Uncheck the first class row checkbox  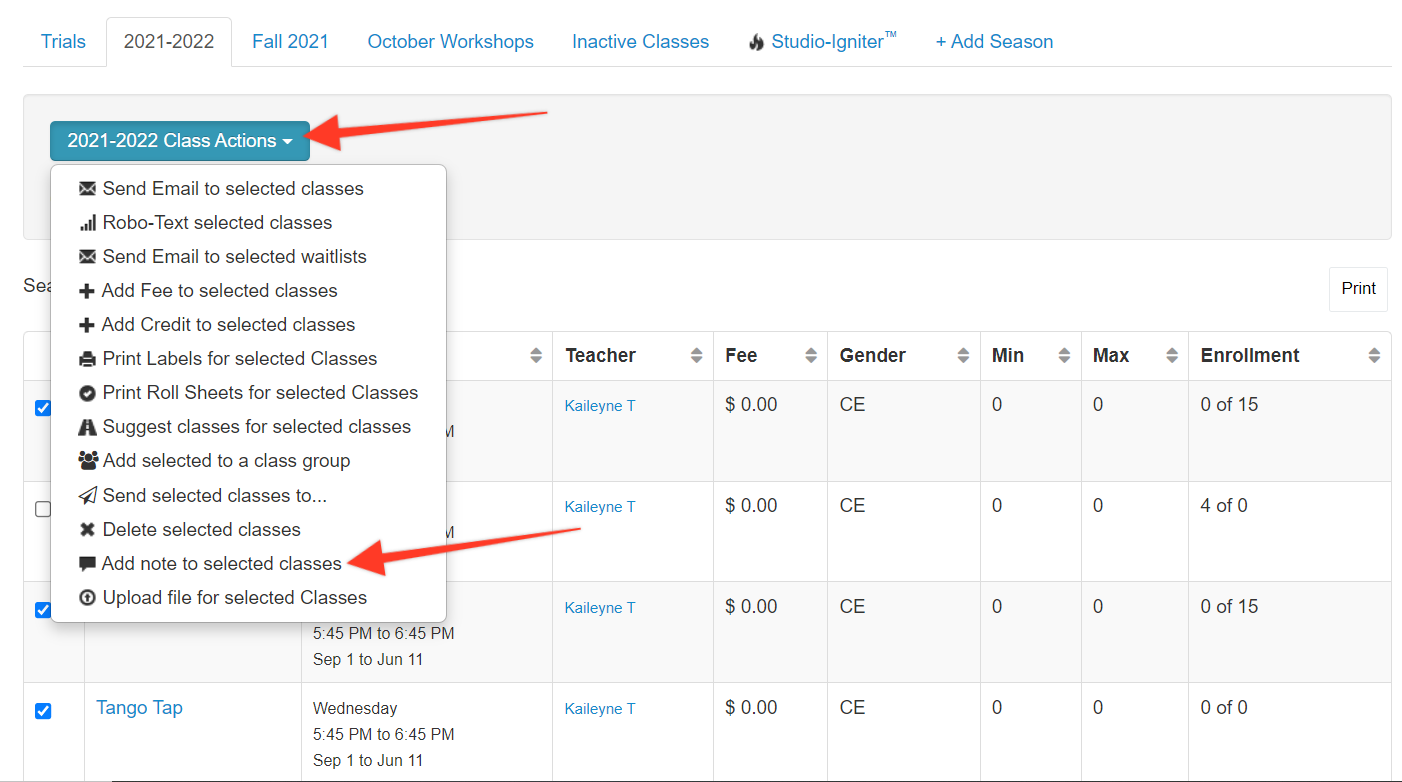click(x=43, y=408)
